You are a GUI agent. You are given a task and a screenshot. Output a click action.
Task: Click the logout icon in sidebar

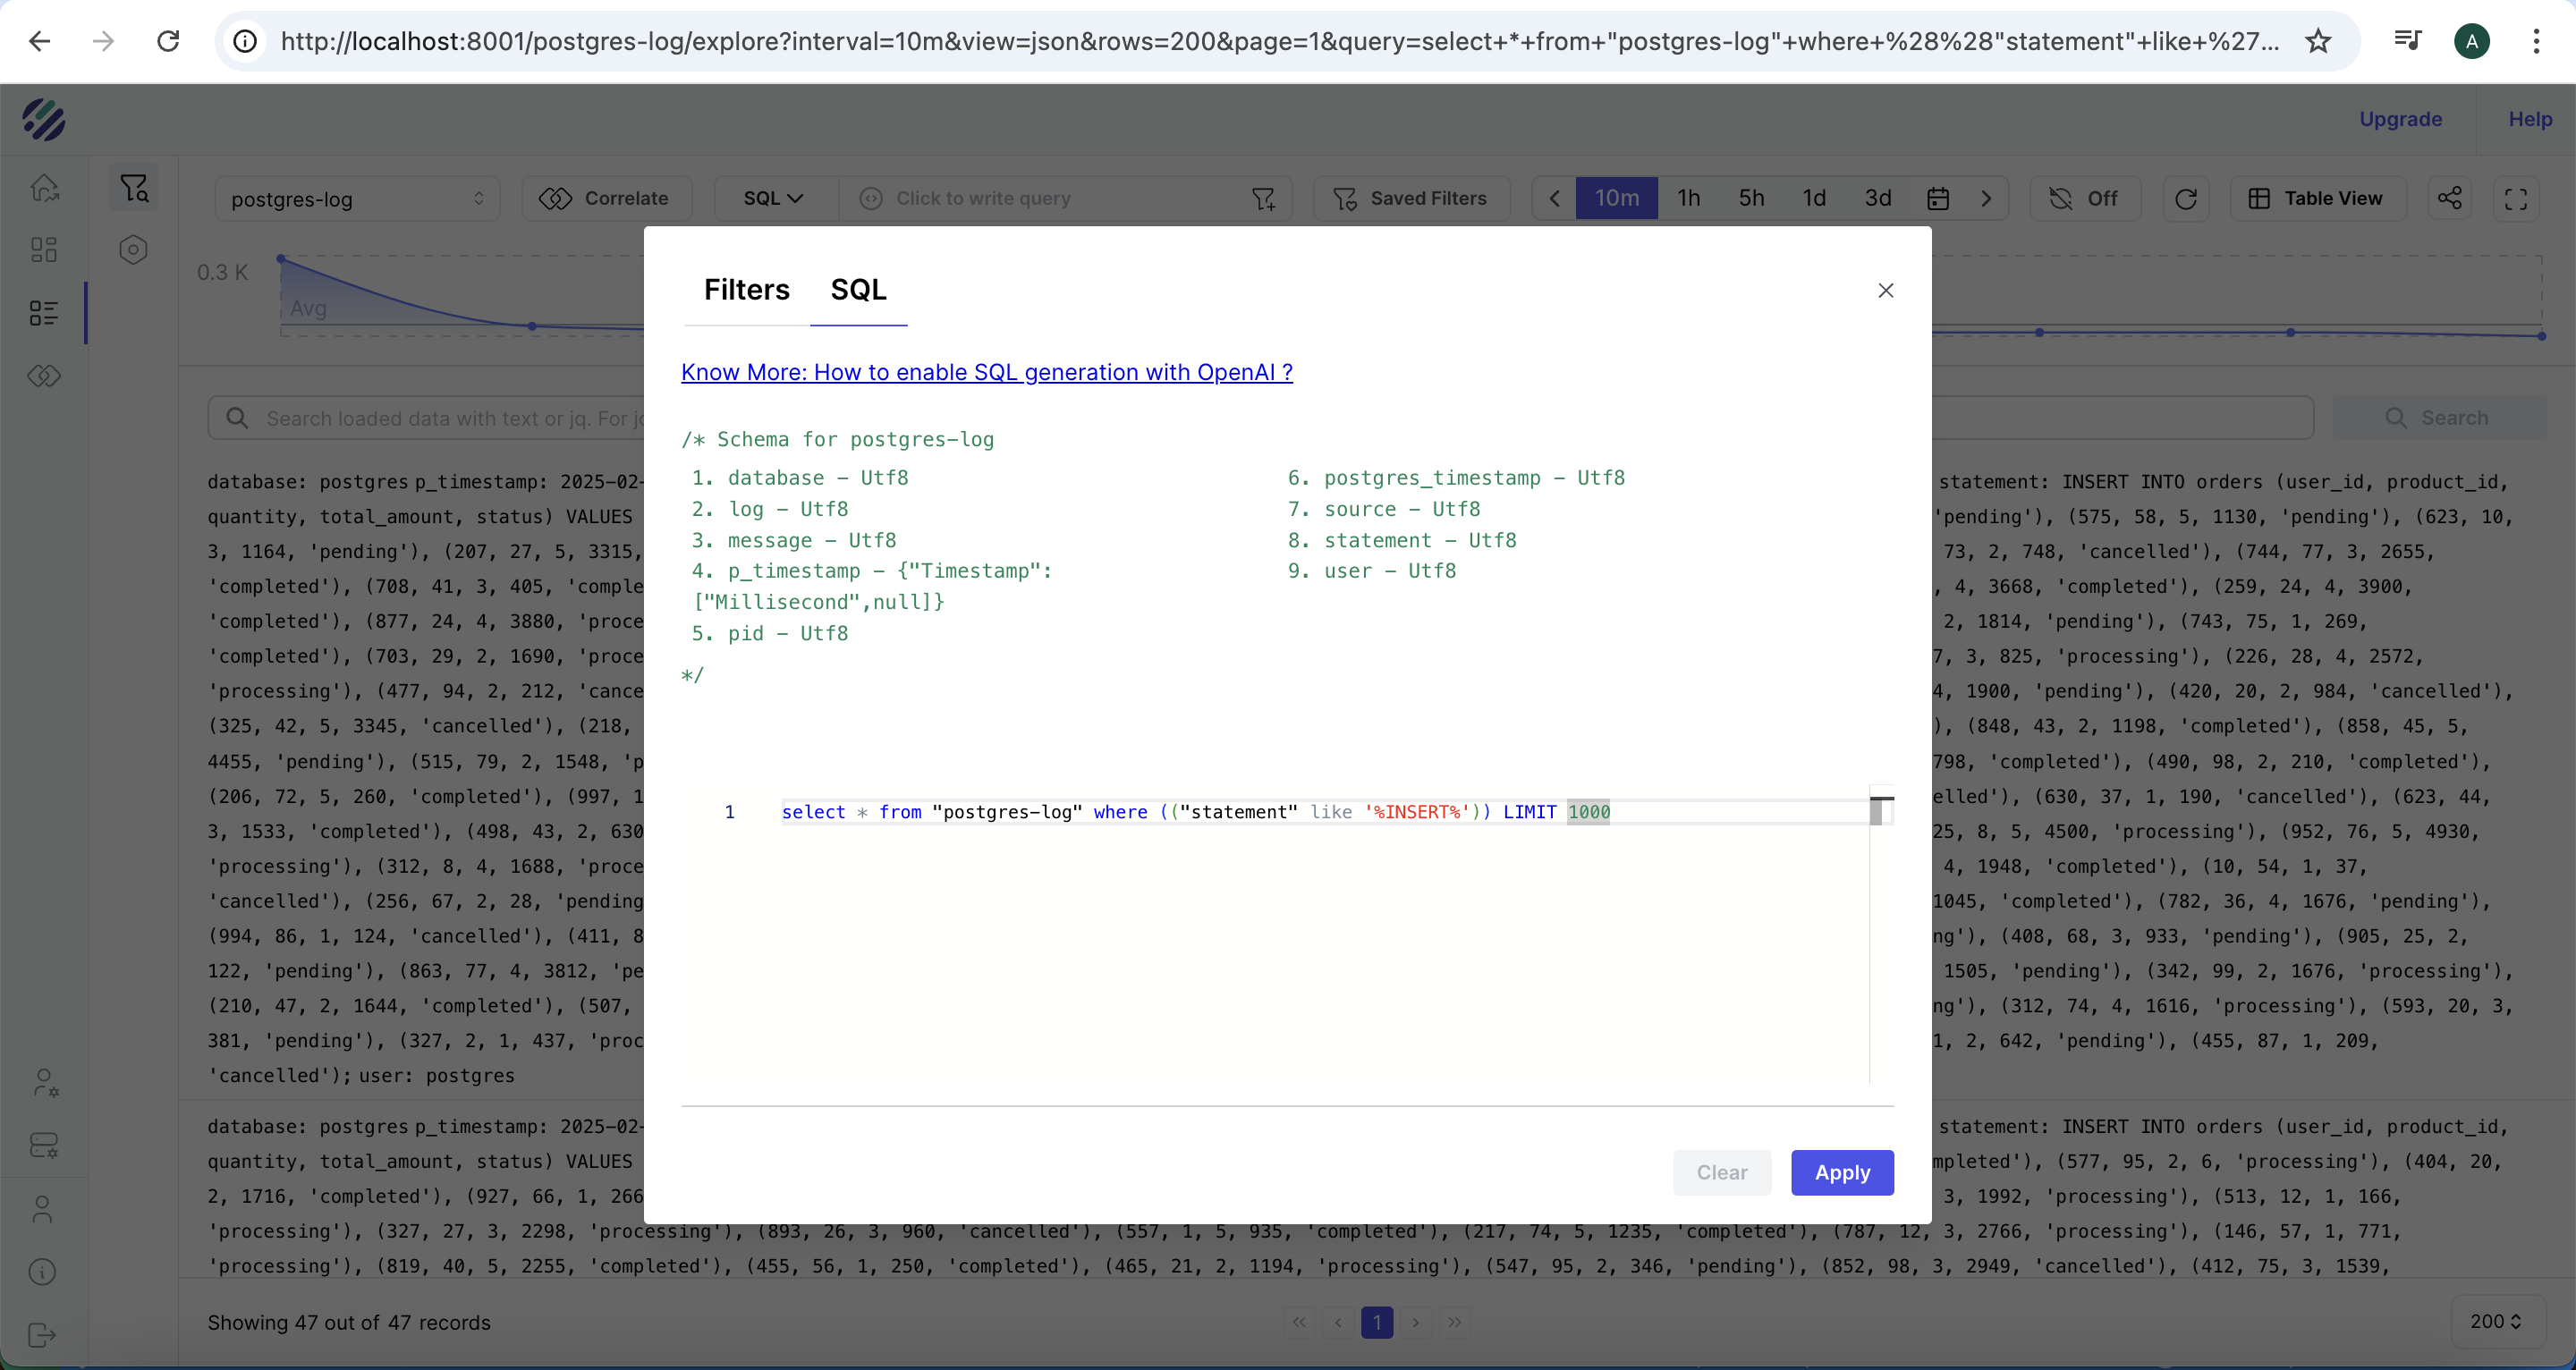coord(42,1335)
